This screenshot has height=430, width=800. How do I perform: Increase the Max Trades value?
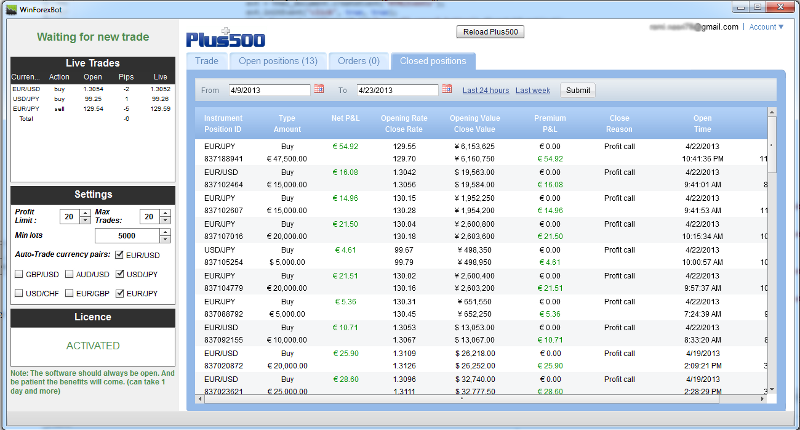165,213
